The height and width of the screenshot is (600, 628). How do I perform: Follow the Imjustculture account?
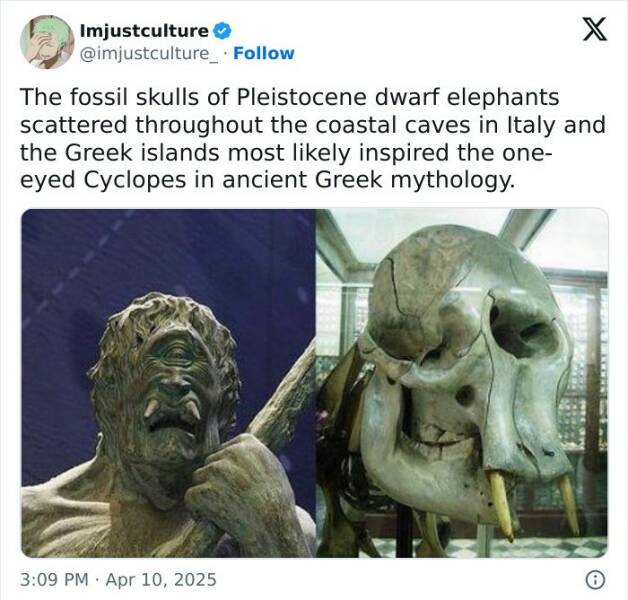point(264,53)
